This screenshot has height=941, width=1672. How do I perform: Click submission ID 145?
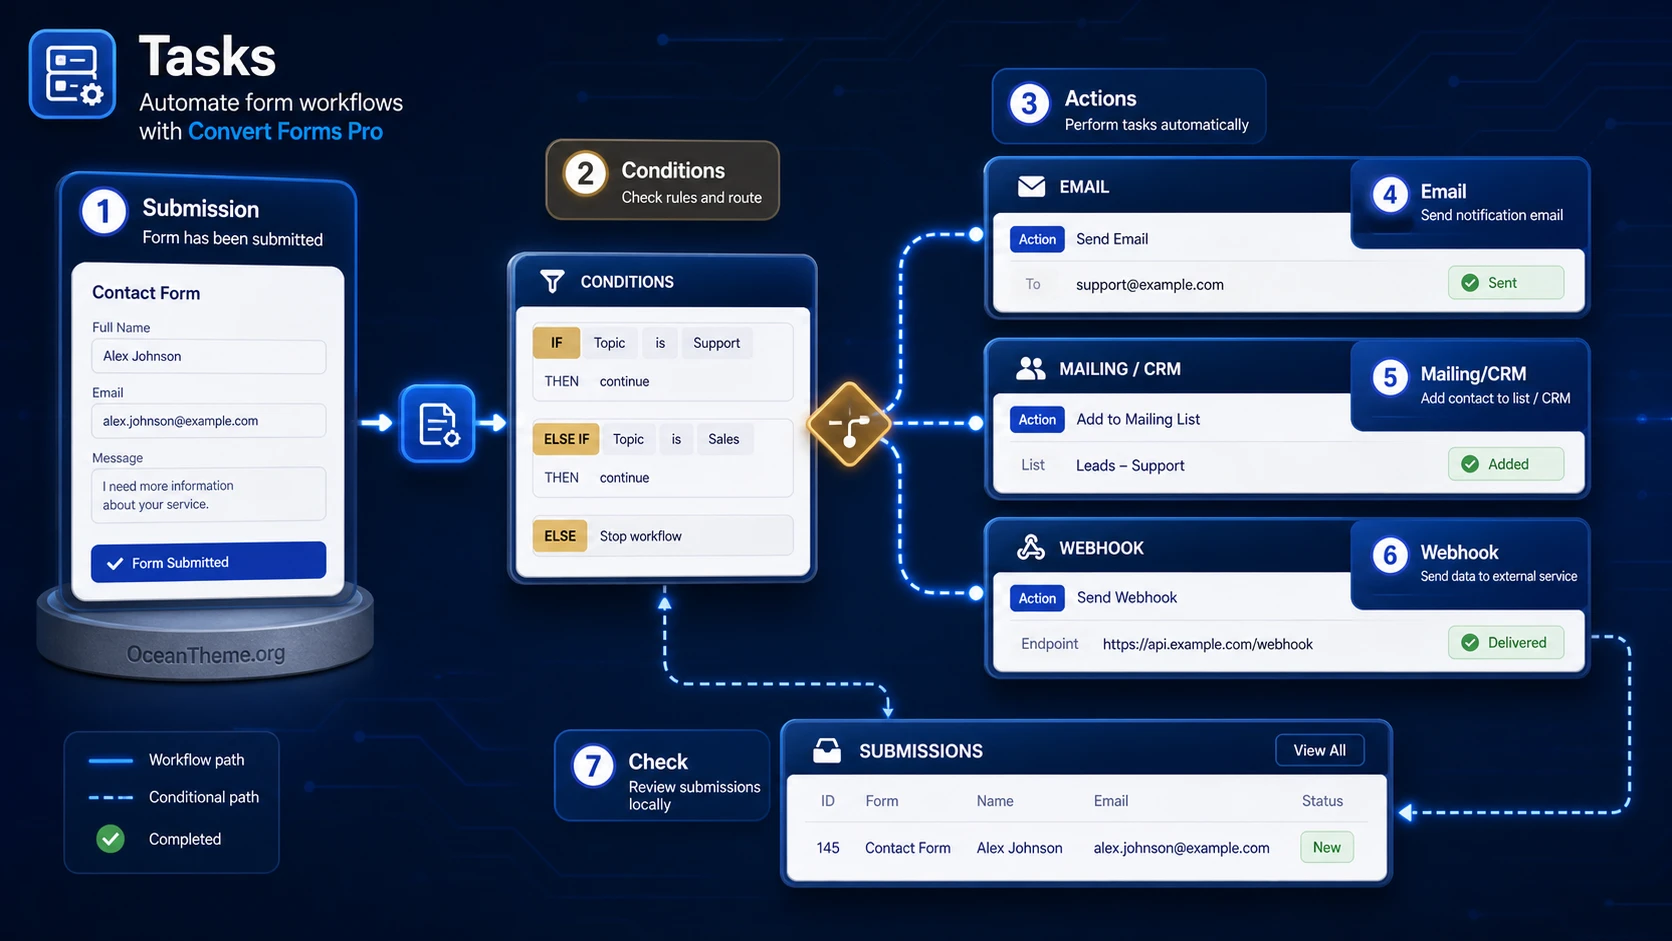click(x=828, y=848)
